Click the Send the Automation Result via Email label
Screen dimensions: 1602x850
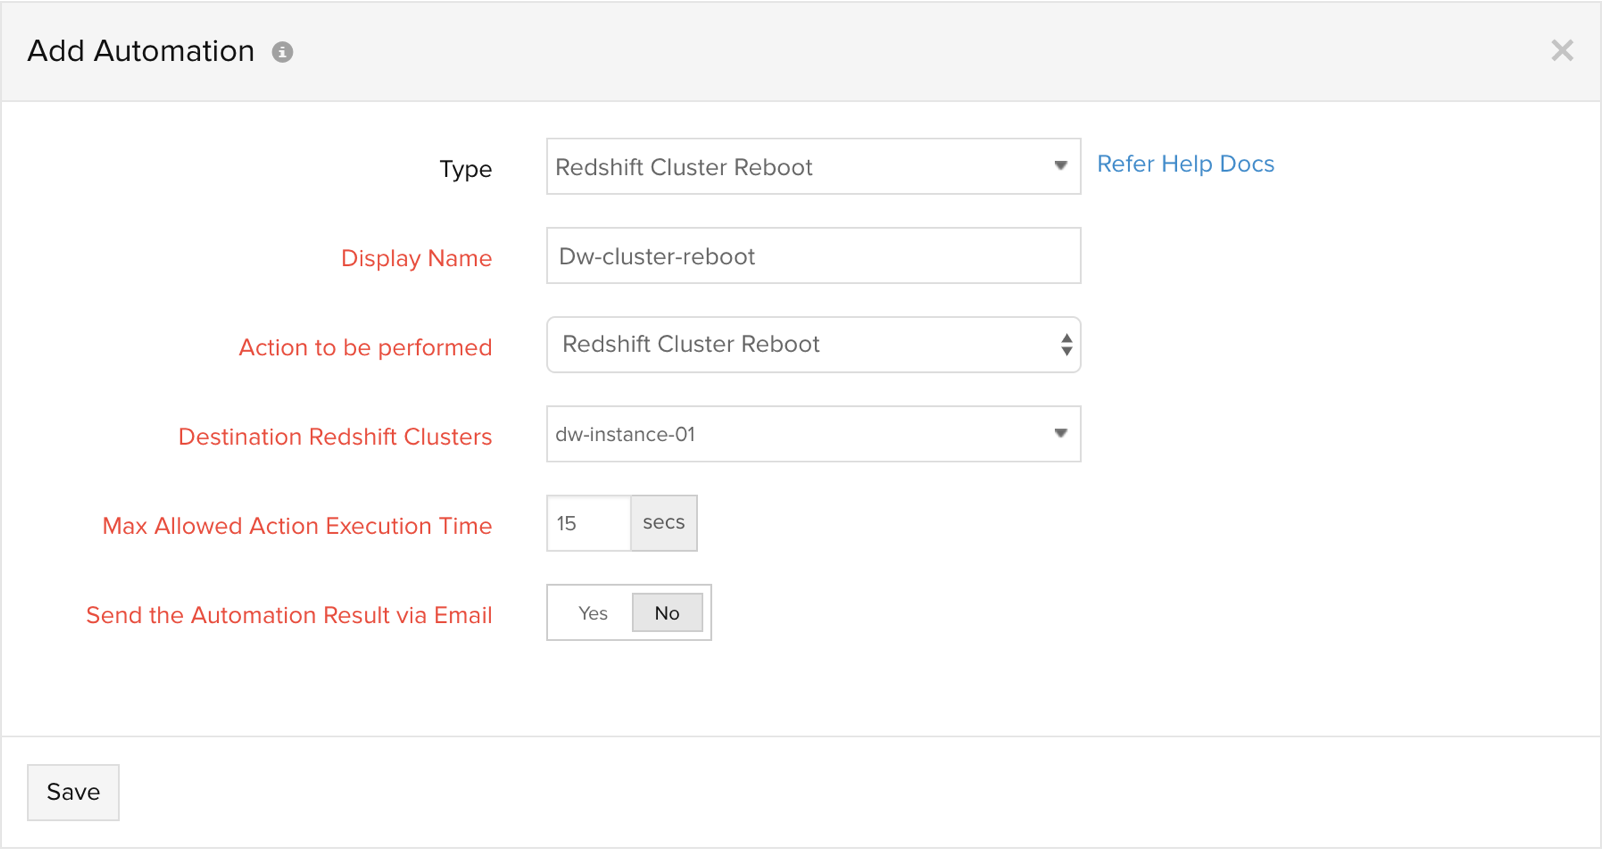(x=289, y=615)
